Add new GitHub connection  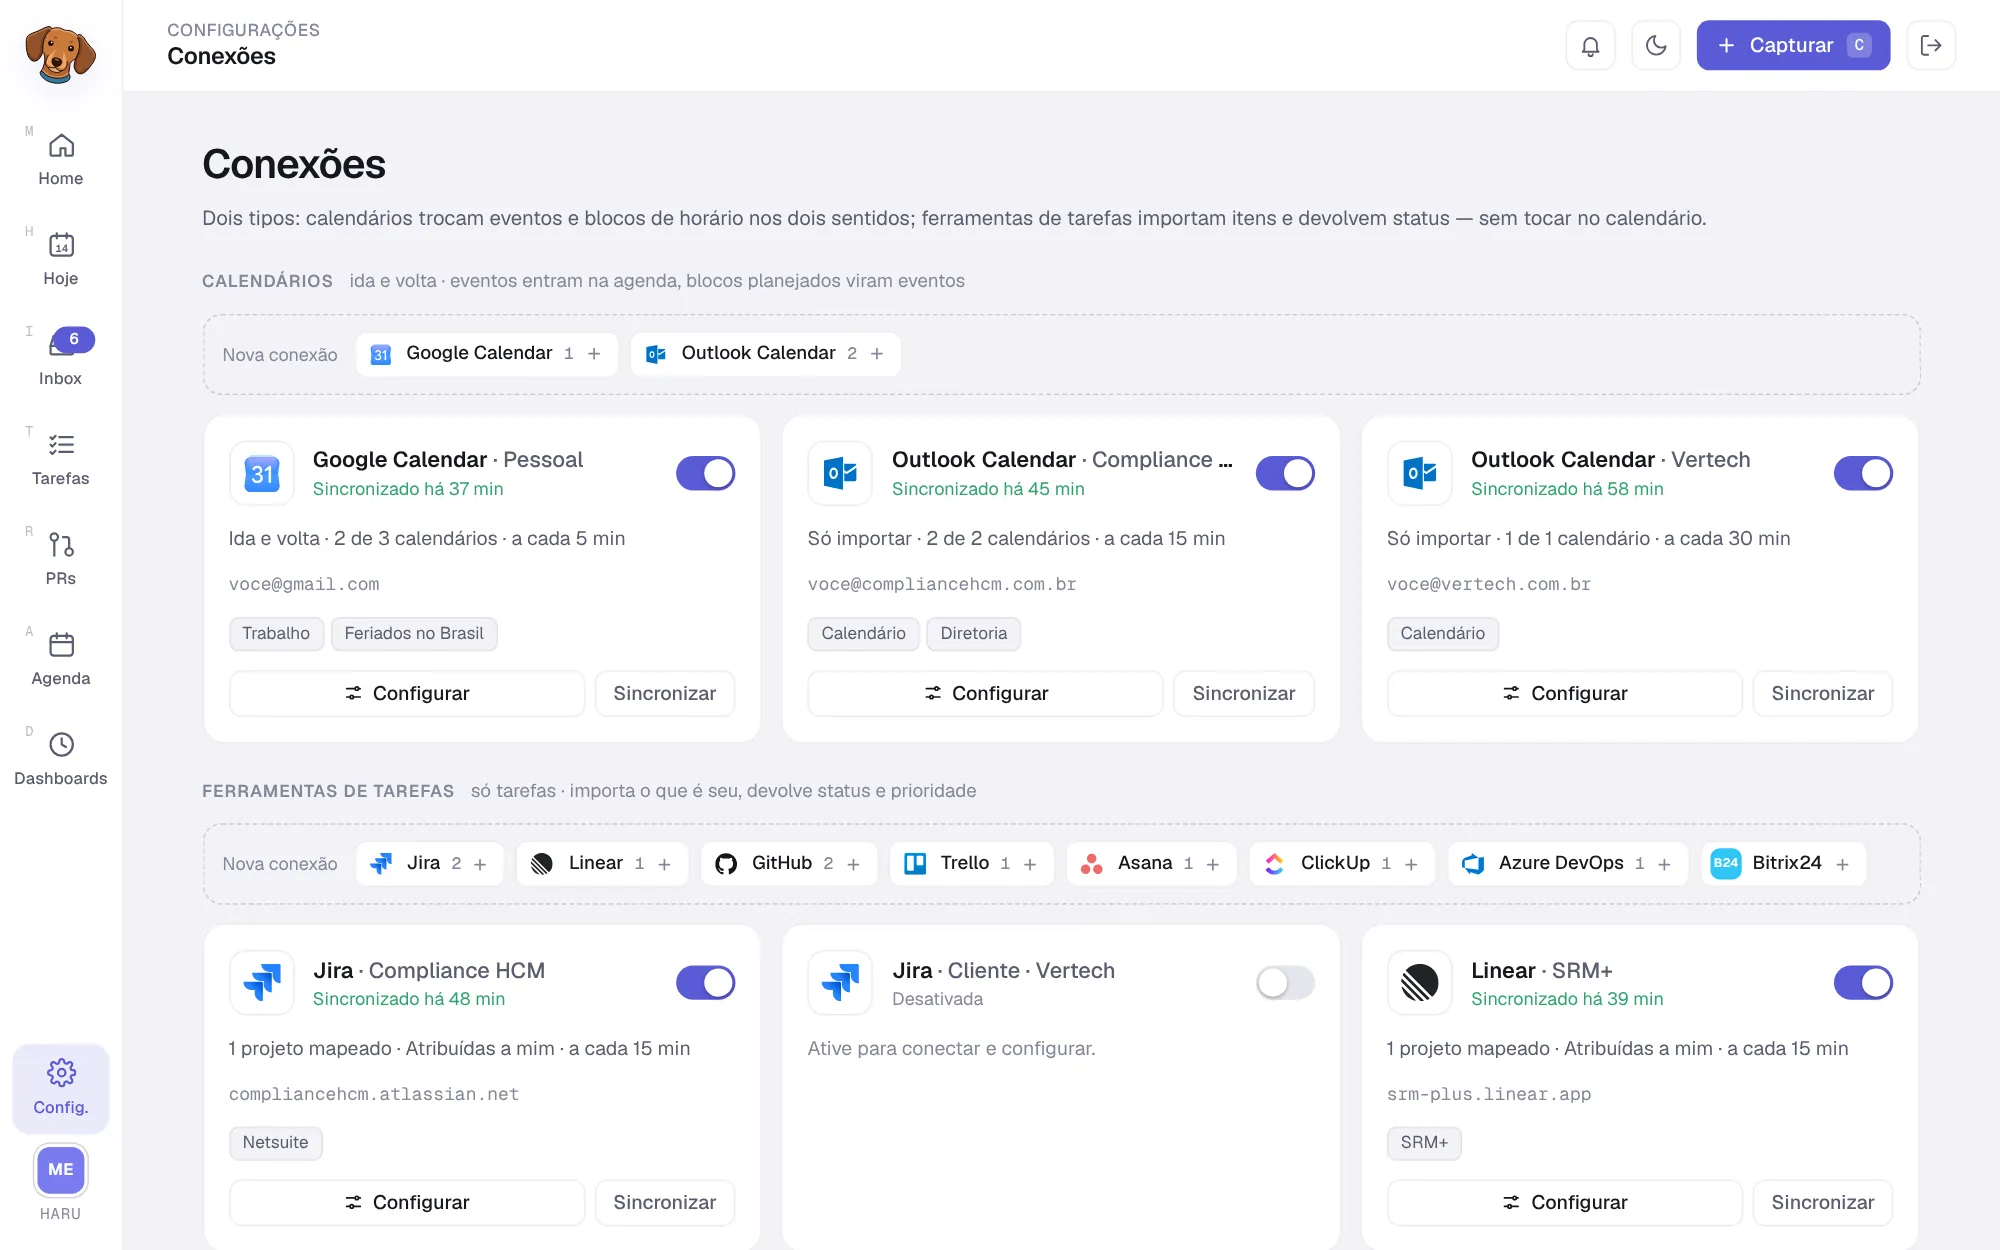click(789, 864)
